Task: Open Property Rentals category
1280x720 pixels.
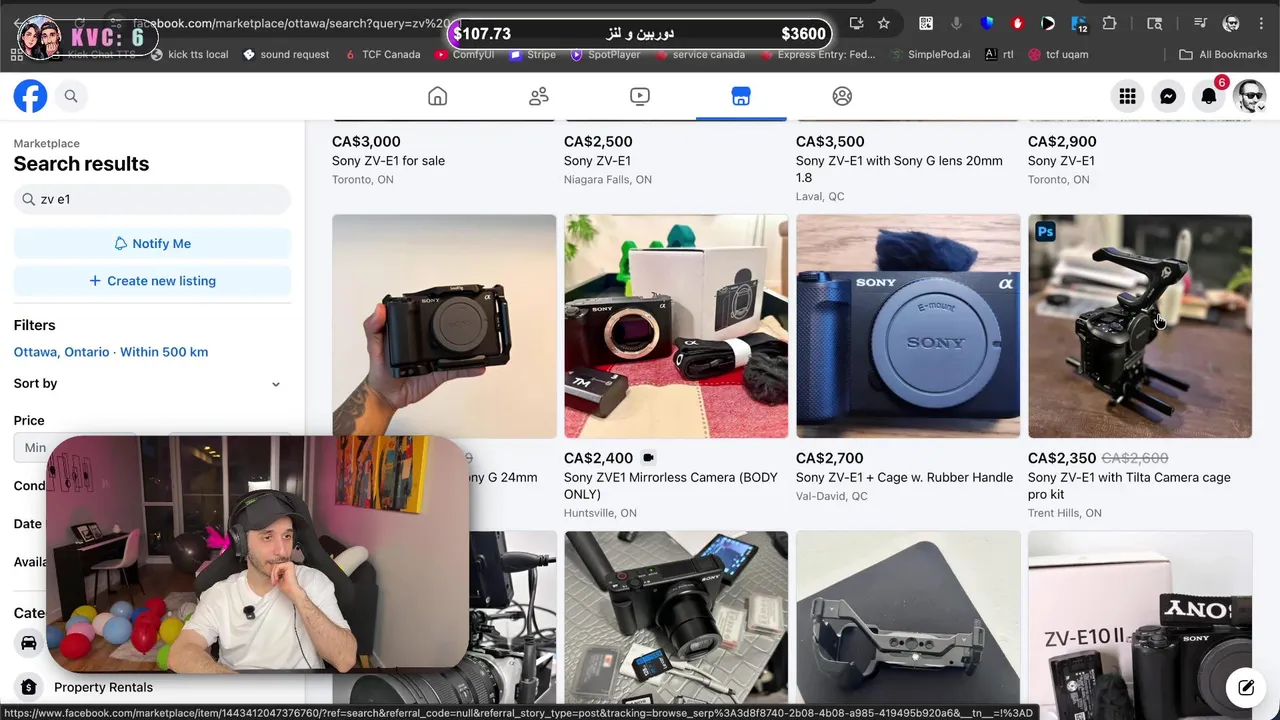Action: click(x=103, y=687)
